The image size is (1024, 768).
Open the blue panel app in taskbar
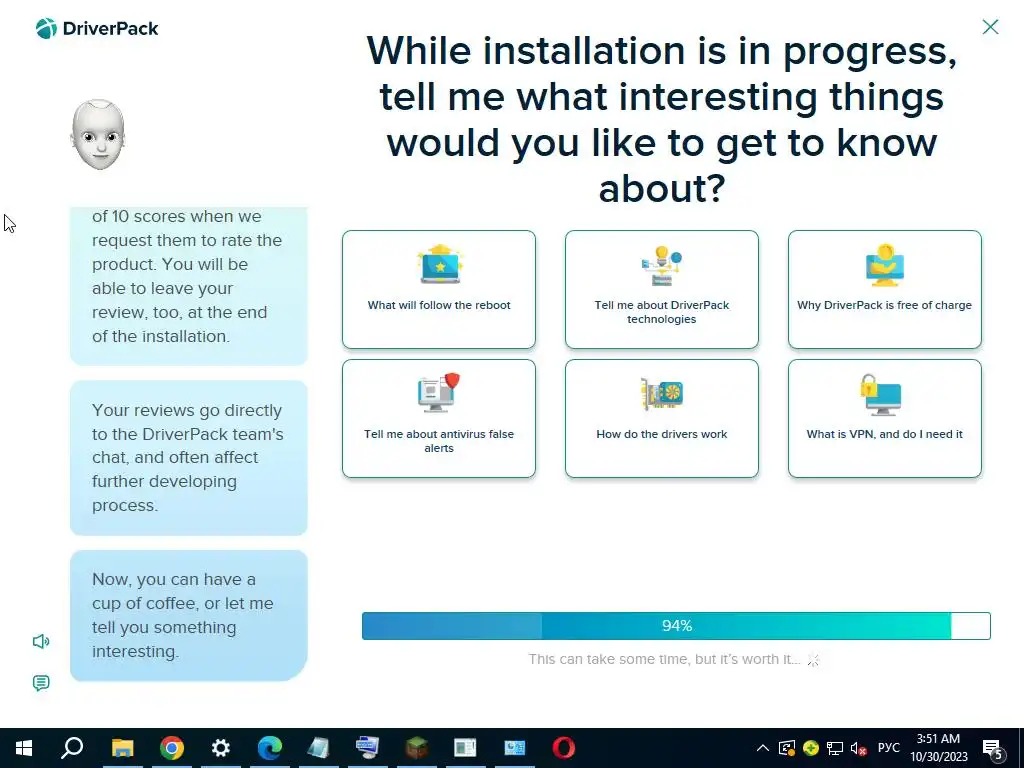point(515,748)
